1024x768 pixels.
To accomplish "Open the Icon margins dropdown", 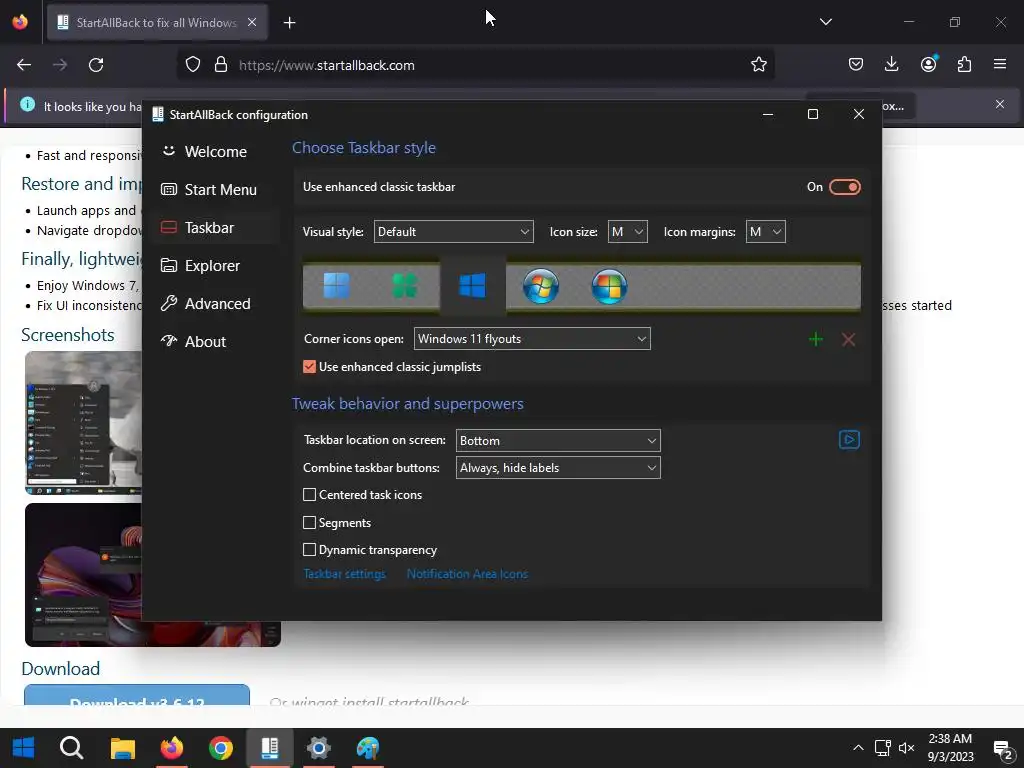I will [765, 232].
